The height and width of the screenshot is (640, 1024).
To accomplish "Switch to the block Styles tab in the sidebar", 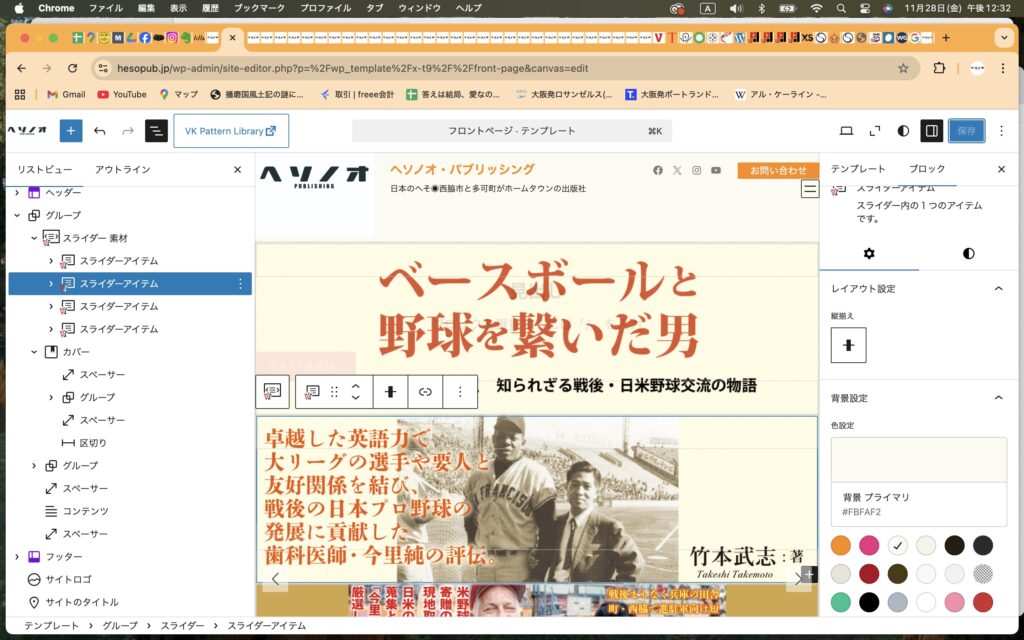I will [968, 253].
